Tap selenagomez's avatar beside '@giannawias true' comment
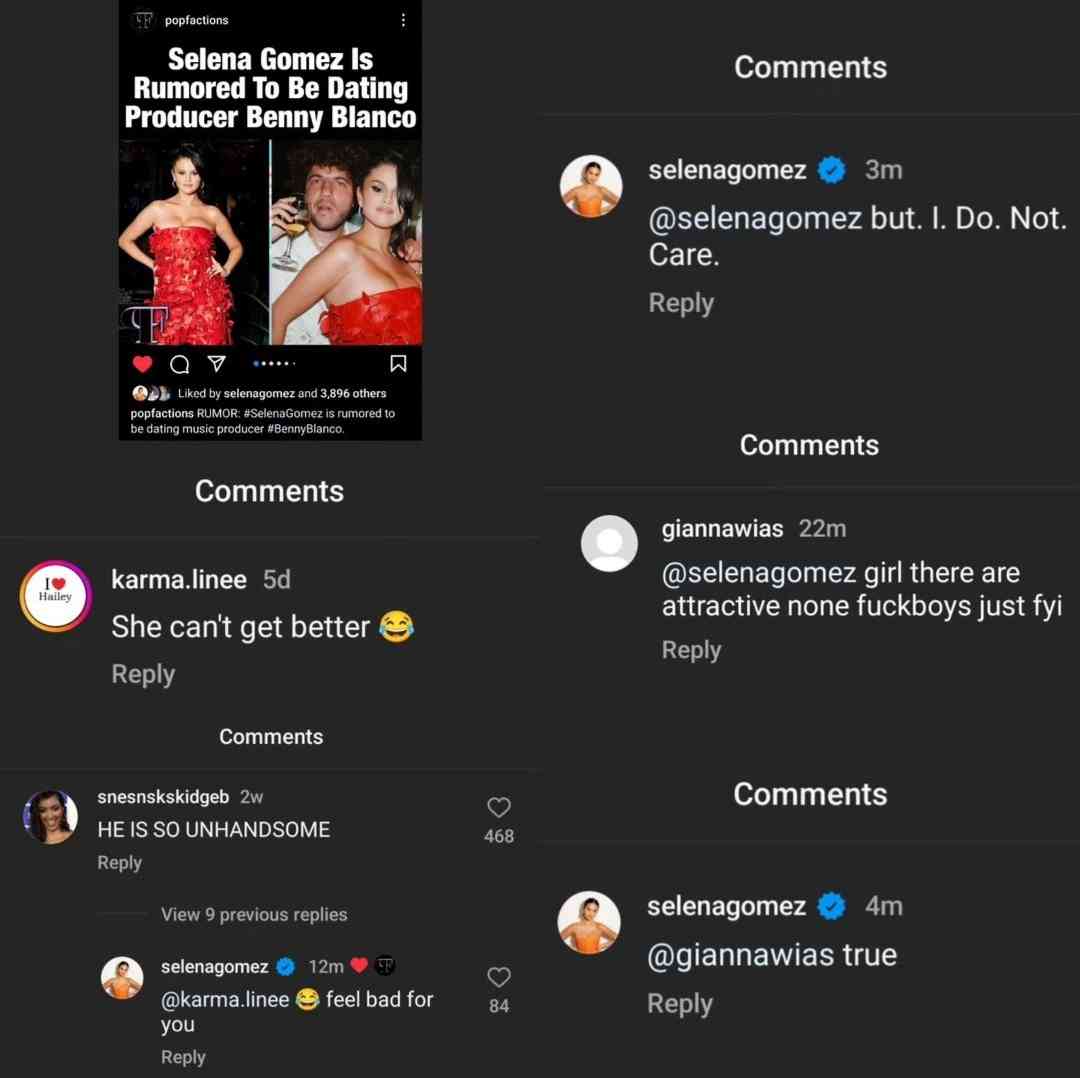 589,922
